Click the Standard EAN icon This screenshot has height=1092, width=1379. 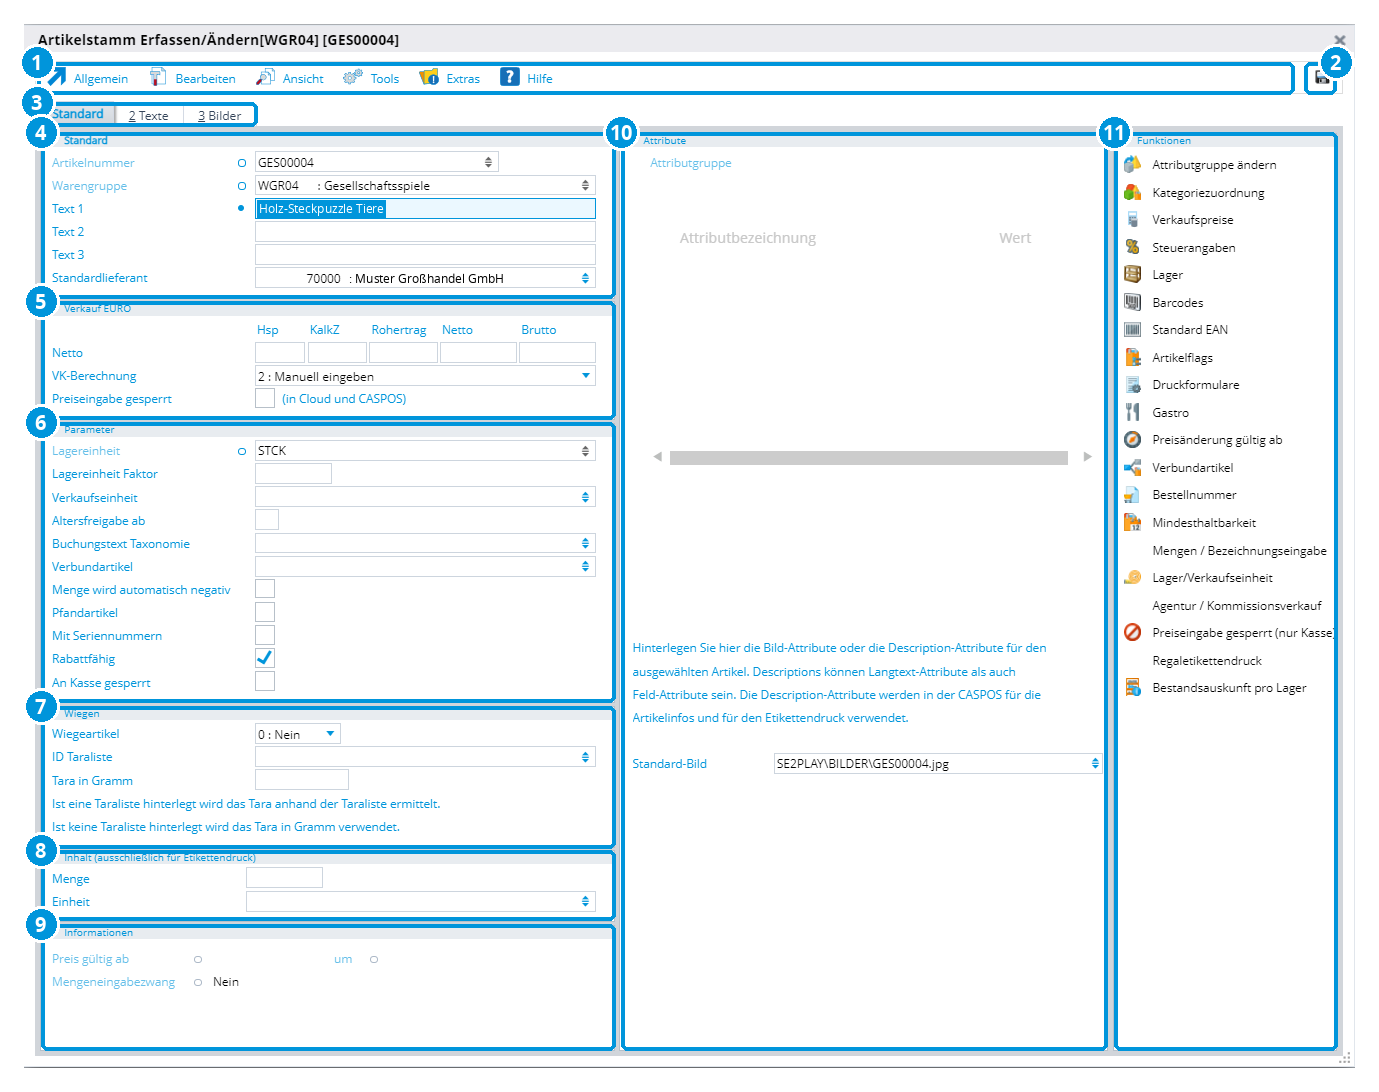tap(1132, 330)
